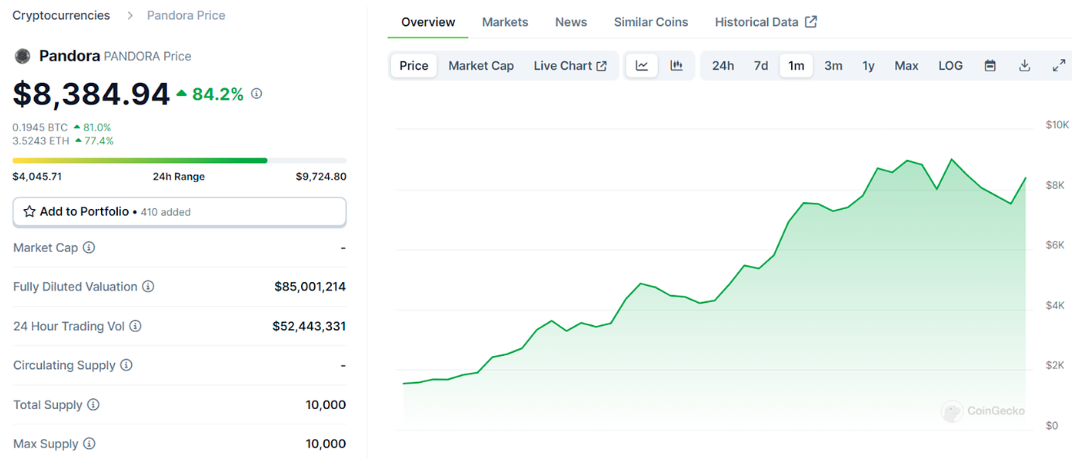Click the 24h Range price bar

click(x=179, y=161)
